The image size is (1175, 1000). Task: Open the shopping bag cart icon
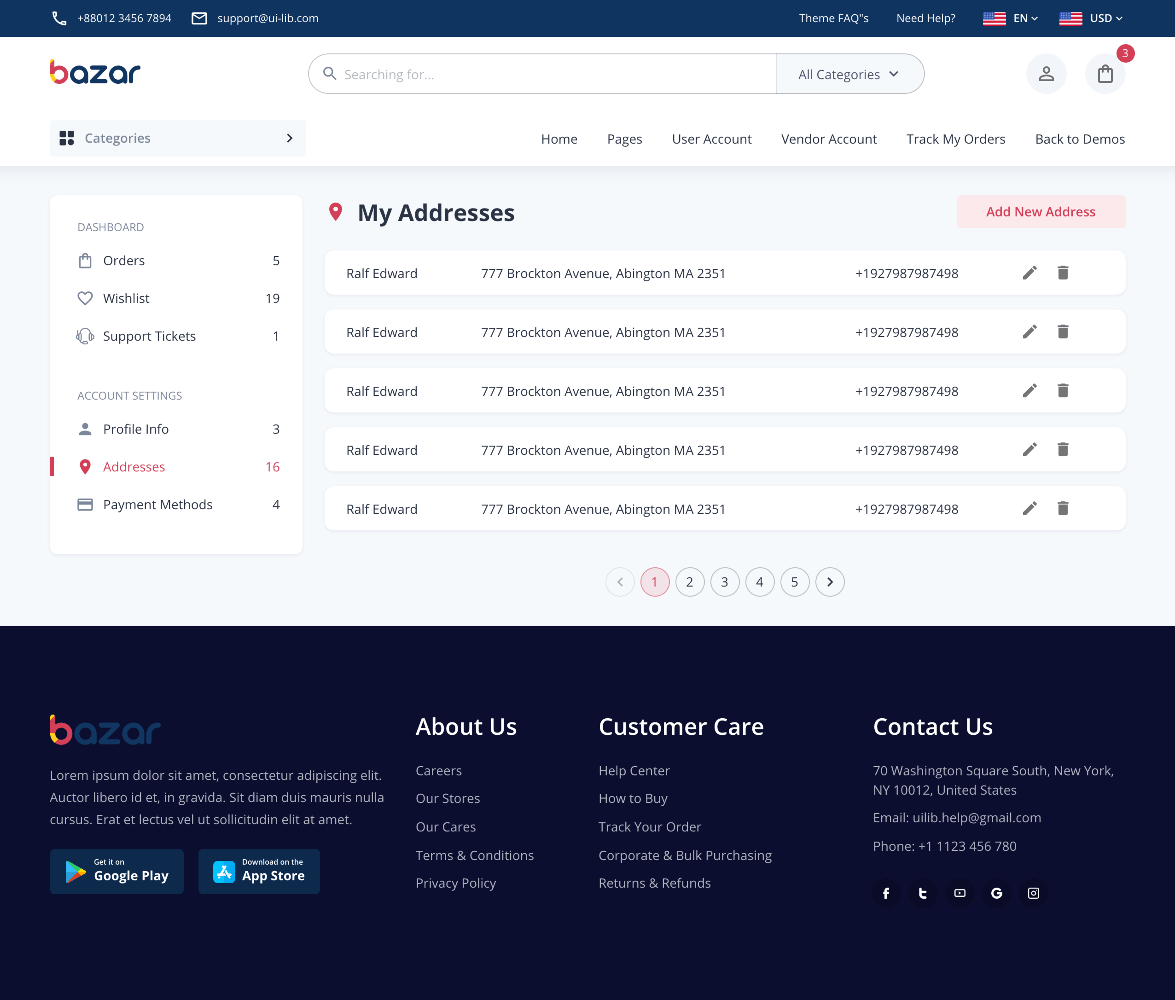click(1105, 74)
